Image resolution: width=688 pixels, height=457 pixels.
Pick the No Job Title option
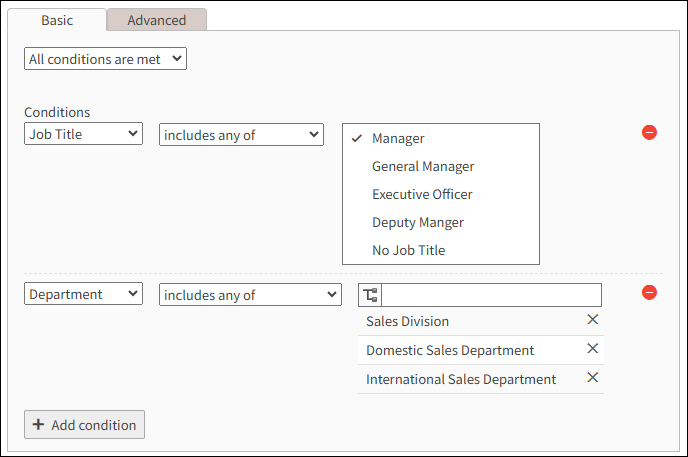(408, 250)
